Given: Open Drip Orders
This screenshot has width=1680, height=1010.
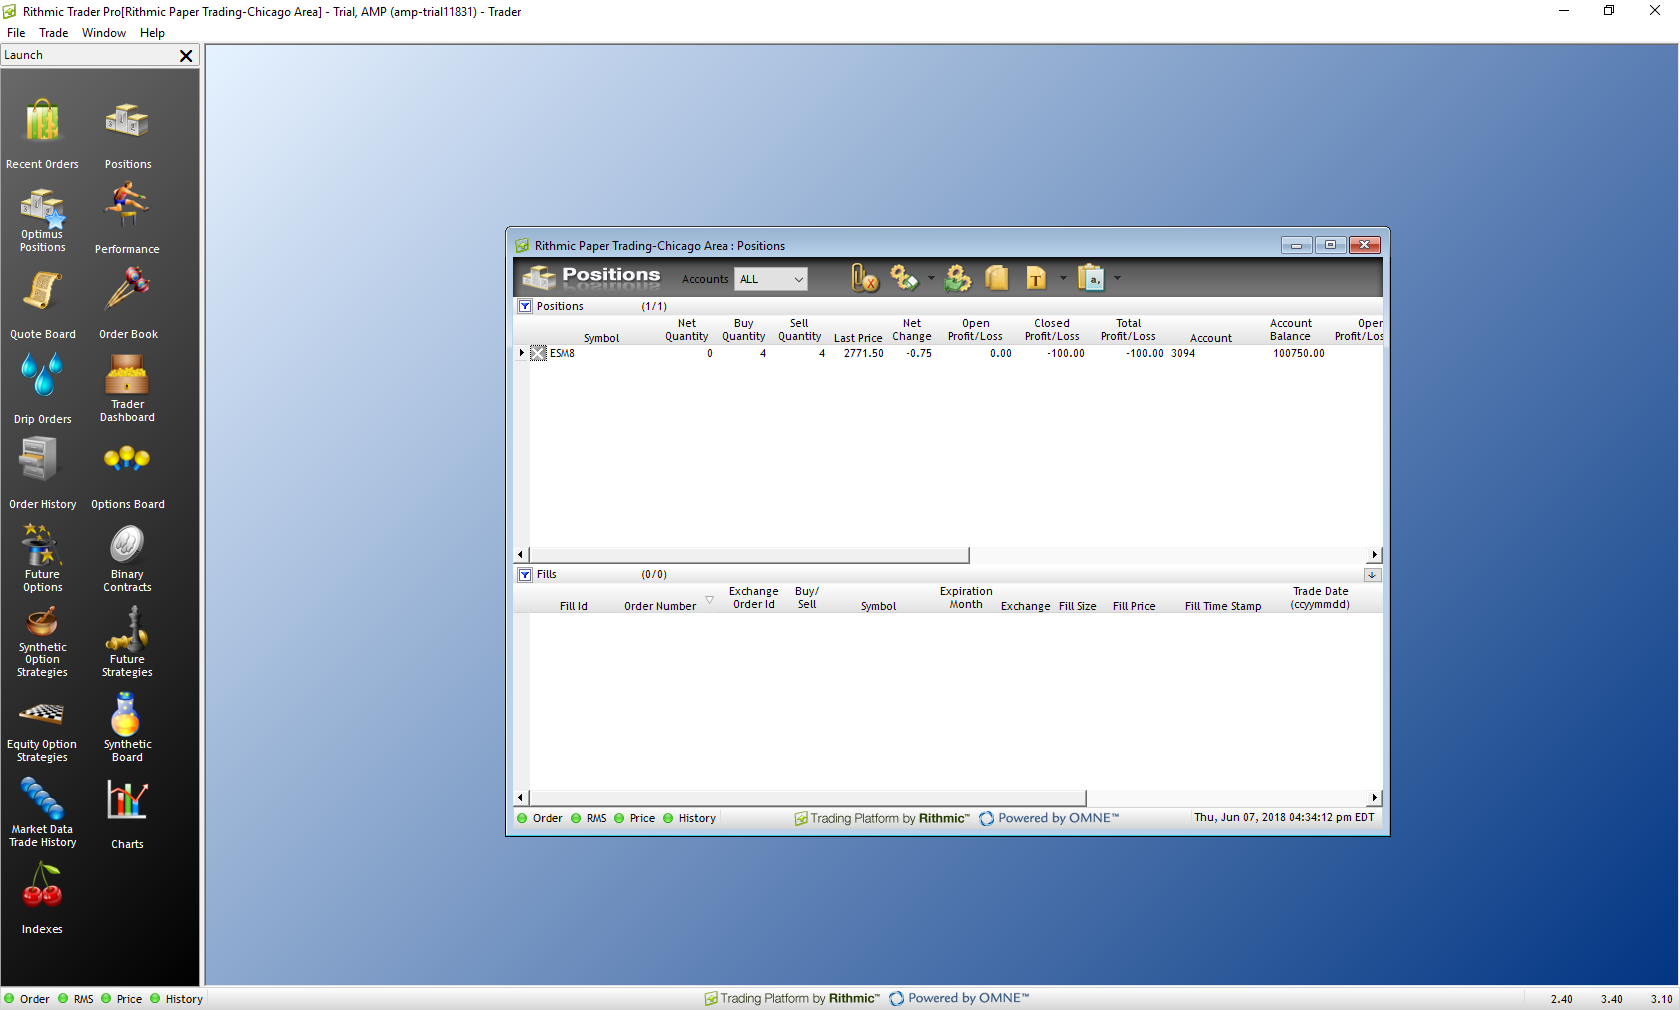Looking at the screenshot, I should pos(42,389).
